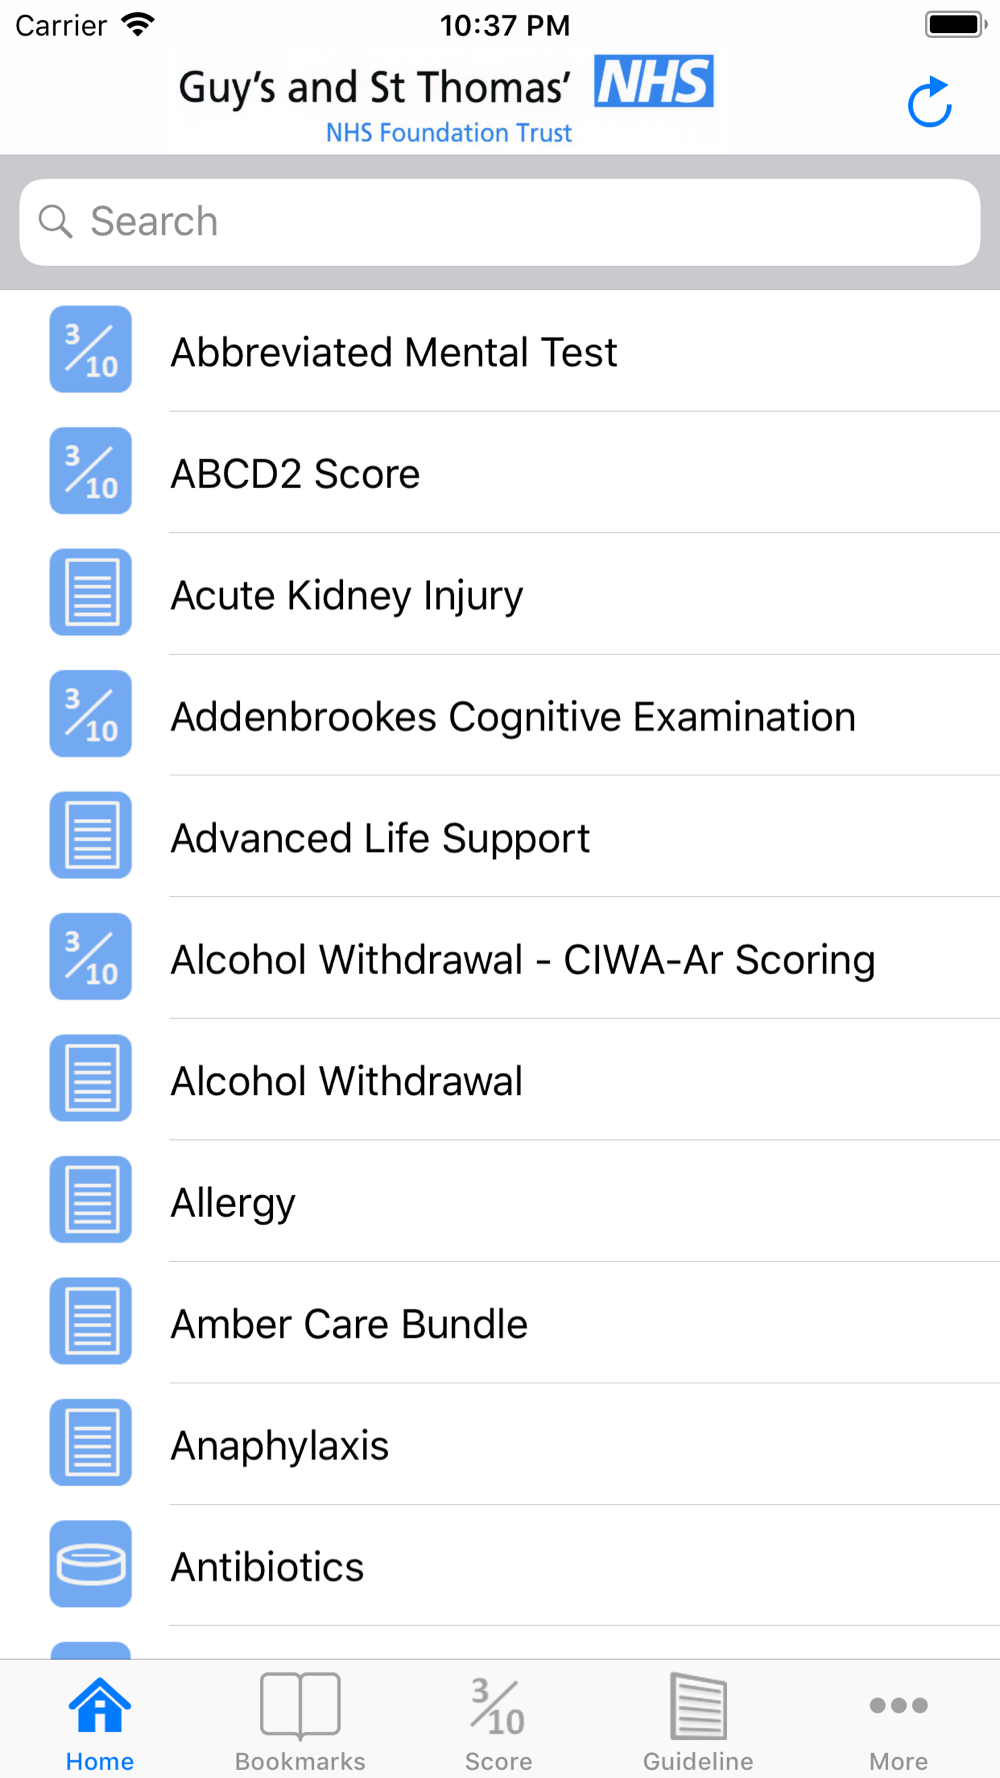Tap the Antibiotics pill icon
The height and width of the screenshot is (1778, 1000).
[x=91, y=1564]
